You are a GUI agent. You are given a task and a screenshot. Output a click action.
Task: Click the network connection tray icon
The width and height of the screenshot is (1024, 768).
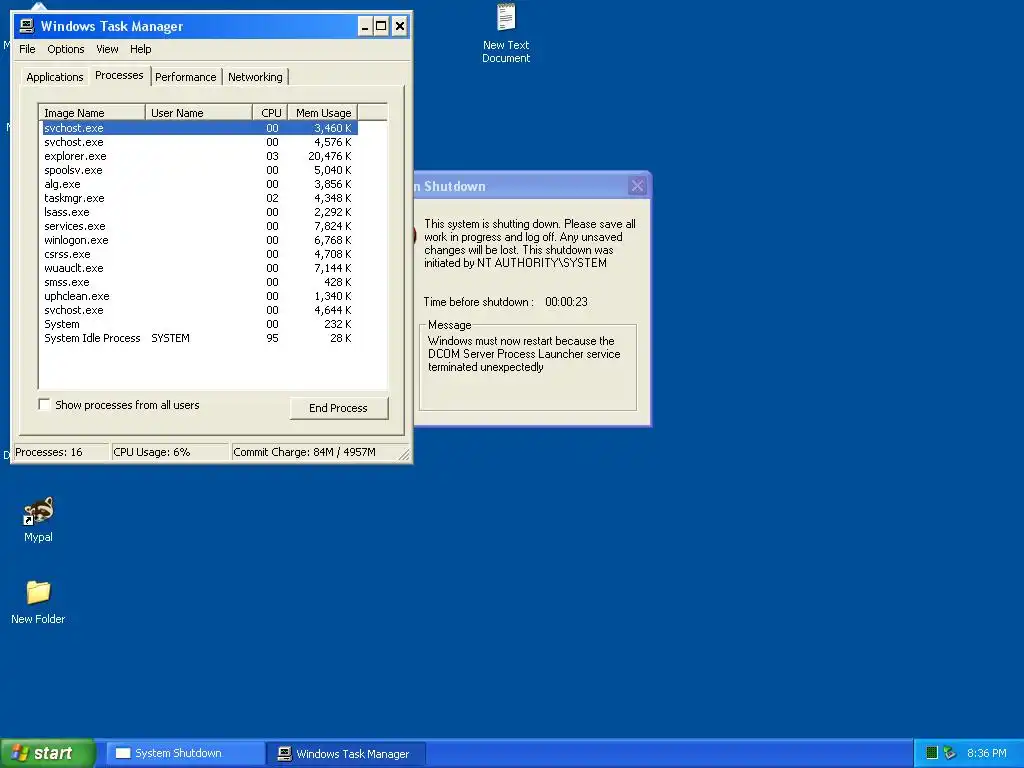pyautogui.click(x=950, y=753)
